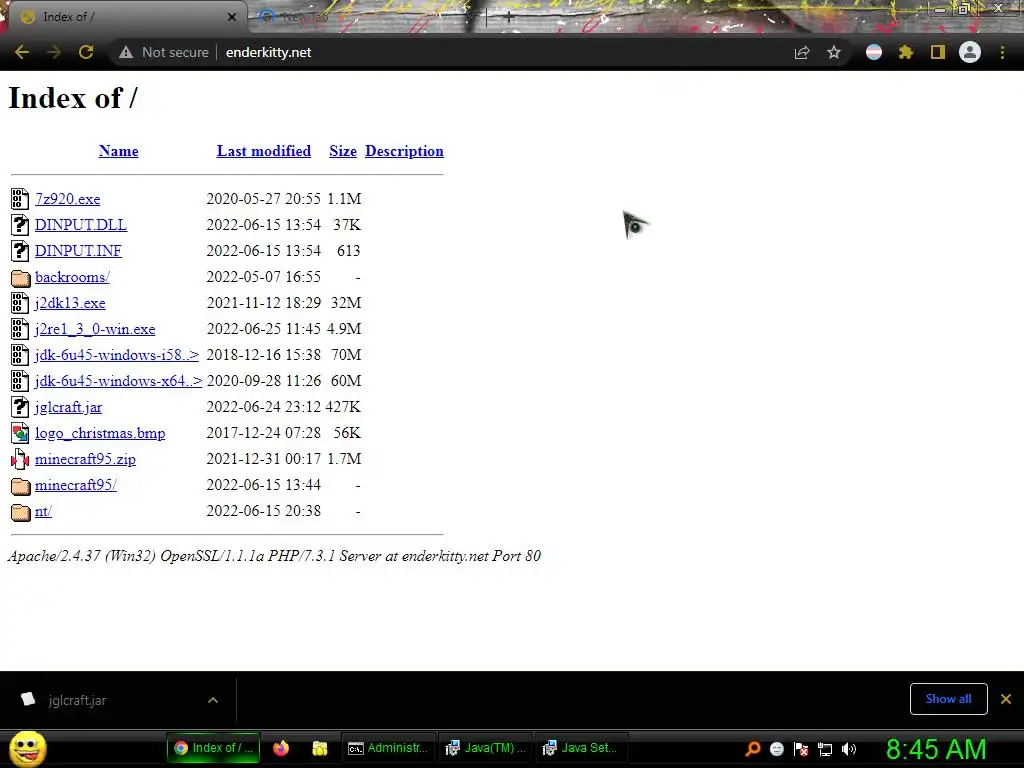
Task: Click the 8:45 AM taskbar clock
Action: [936, 749]
